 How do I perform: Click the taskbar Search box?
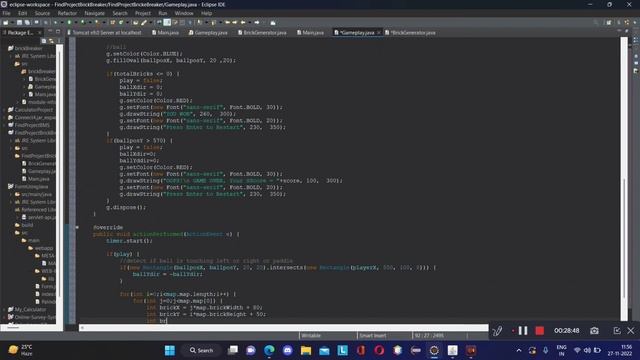(202, 350)
